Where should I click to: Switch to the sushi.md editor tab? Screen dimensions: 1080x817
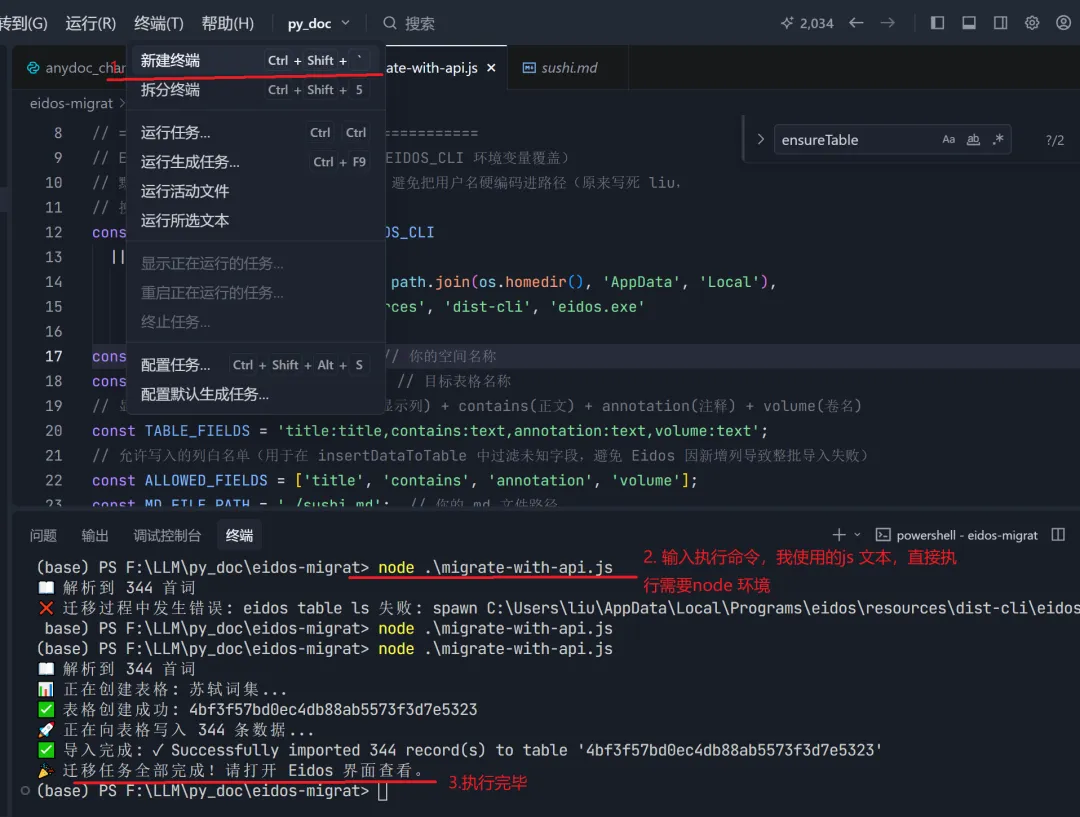[568, 68]
